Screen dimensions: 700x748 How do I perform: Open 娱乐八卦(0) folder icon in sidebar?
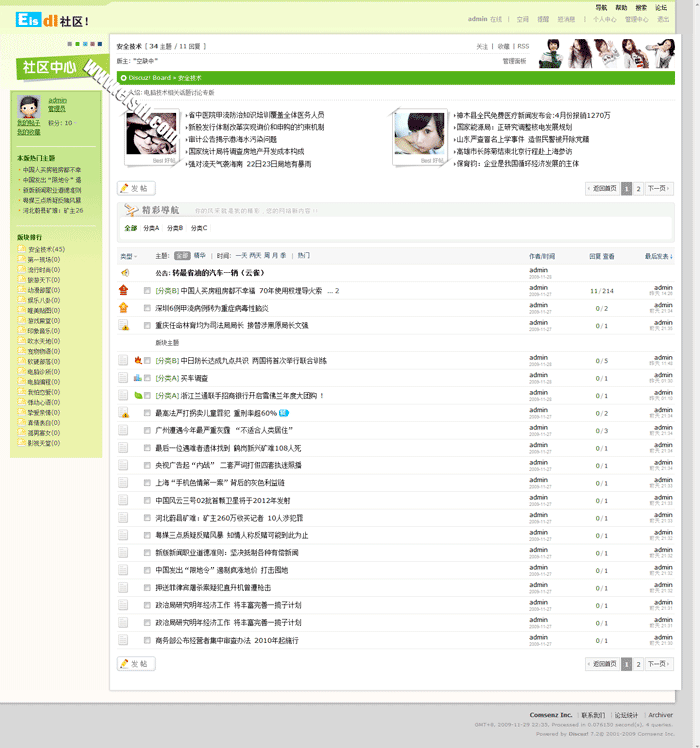tap(21, 300)
